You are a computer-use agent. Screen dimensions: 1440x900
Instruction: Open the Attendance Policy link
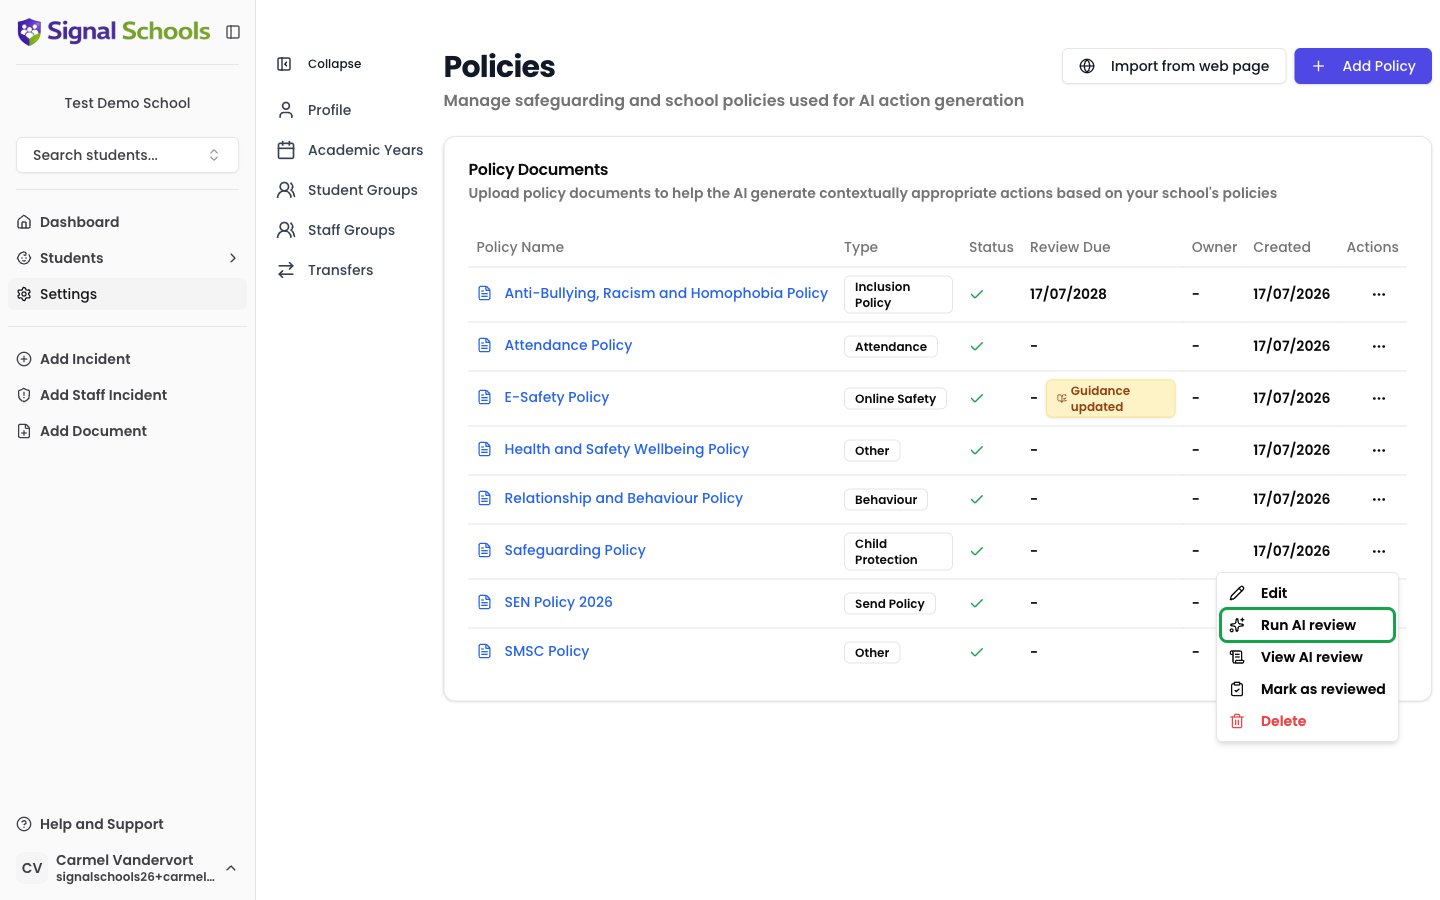568,345
